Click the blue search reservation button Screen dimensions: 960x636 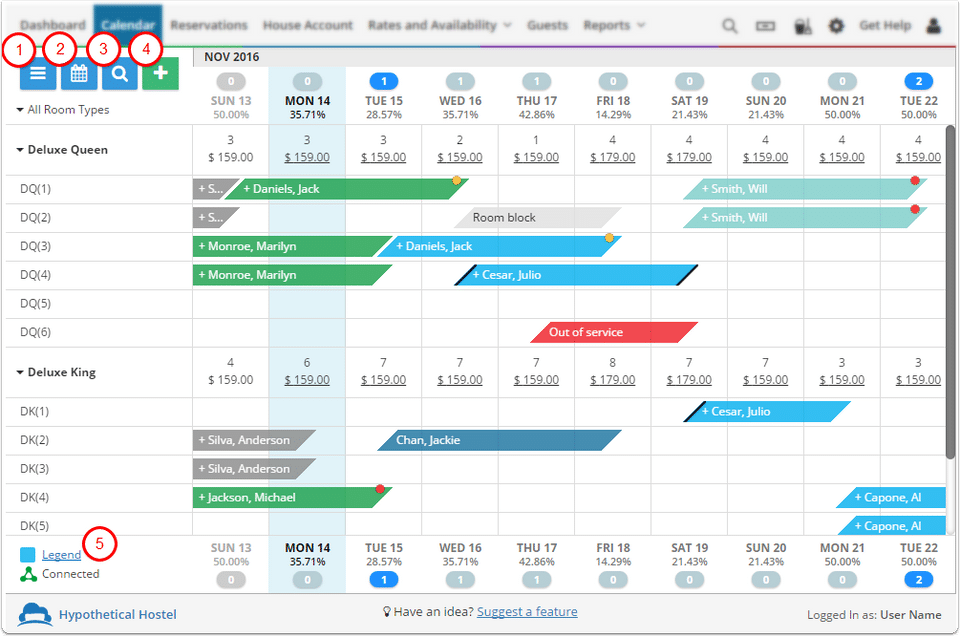(120, 74)
